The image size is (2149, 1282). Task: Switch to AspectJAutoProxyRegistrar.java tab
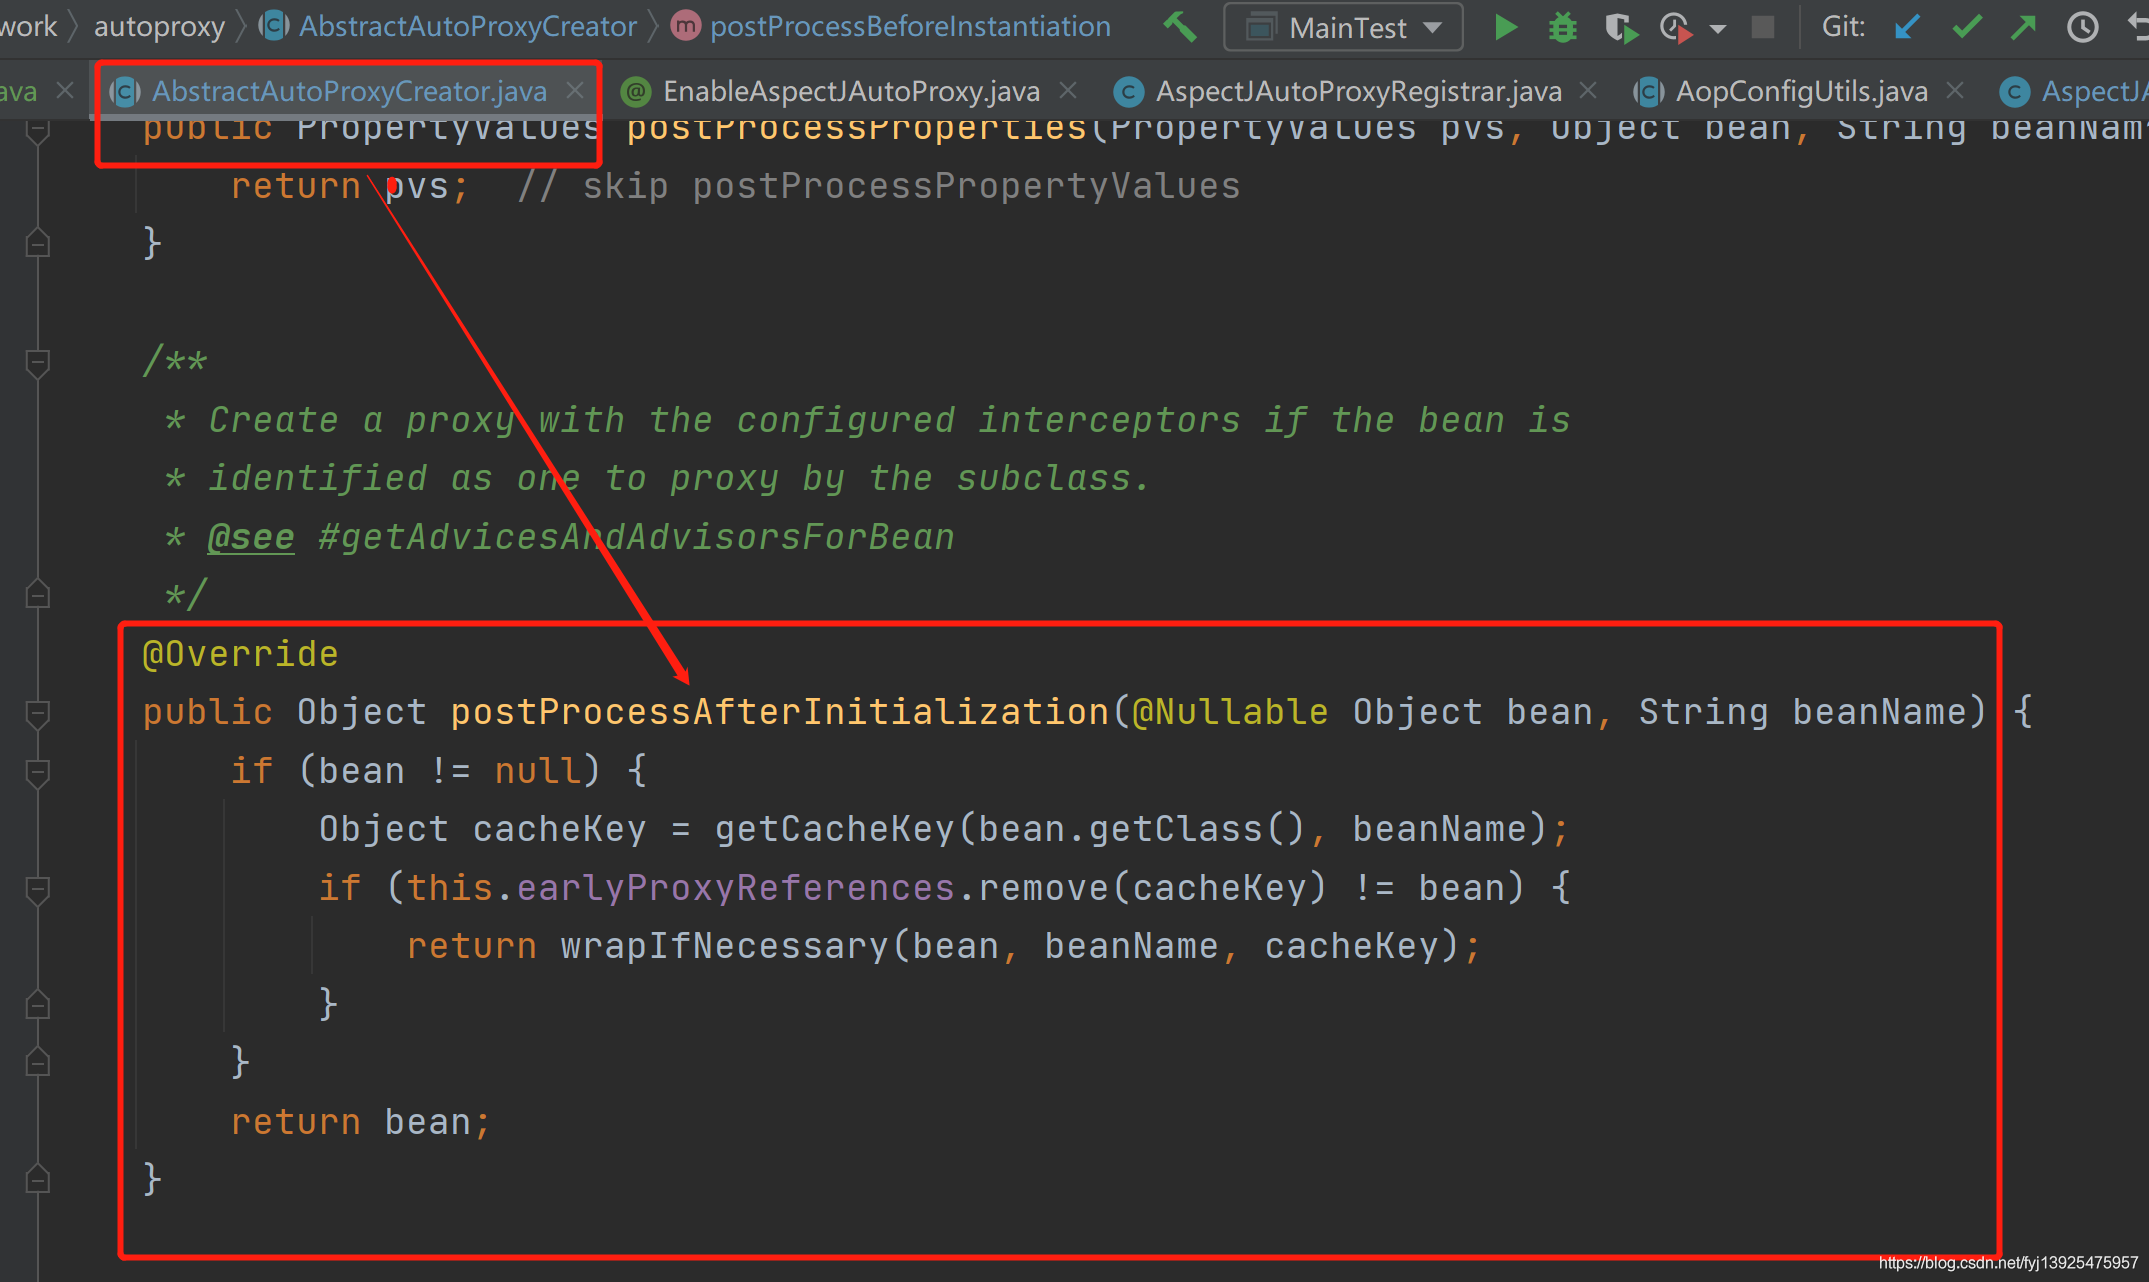click(x=1358, y=91)
